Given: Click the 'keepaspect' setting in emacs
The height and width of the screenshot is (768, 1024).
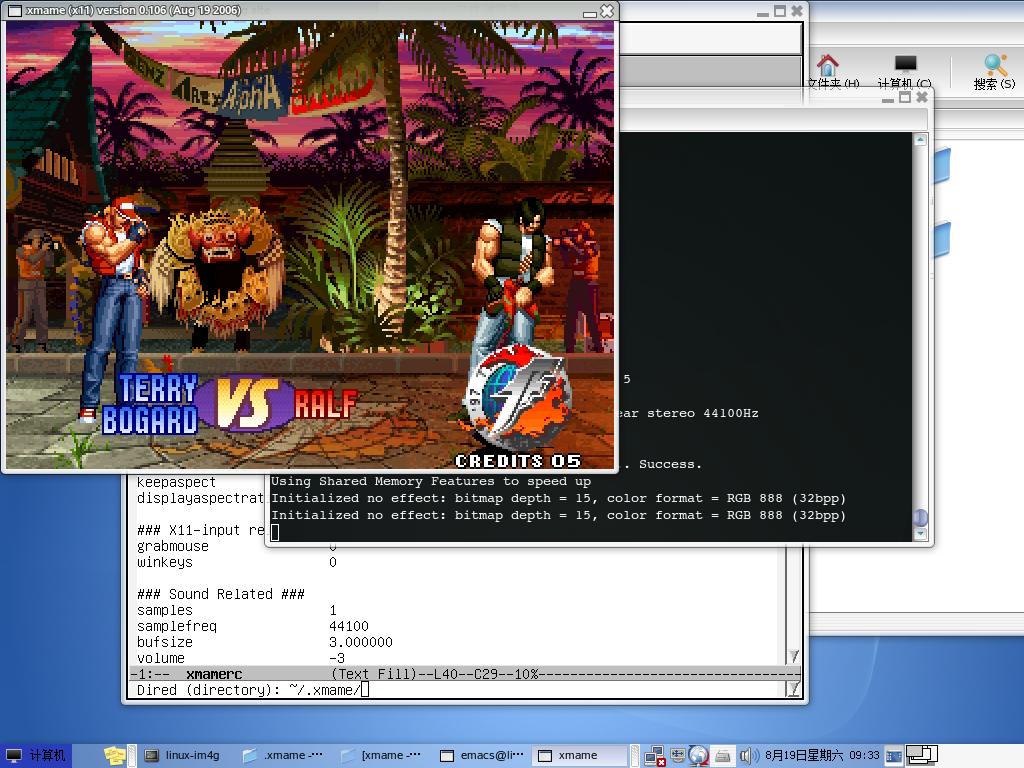Looking at the screenshot, I should pos(176,482).
